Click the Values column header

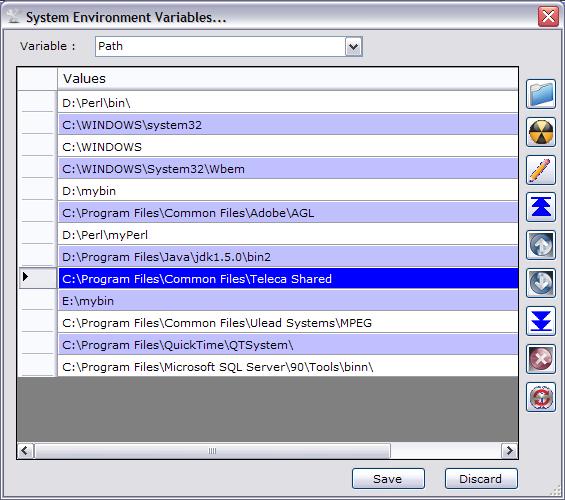point(288,79)
